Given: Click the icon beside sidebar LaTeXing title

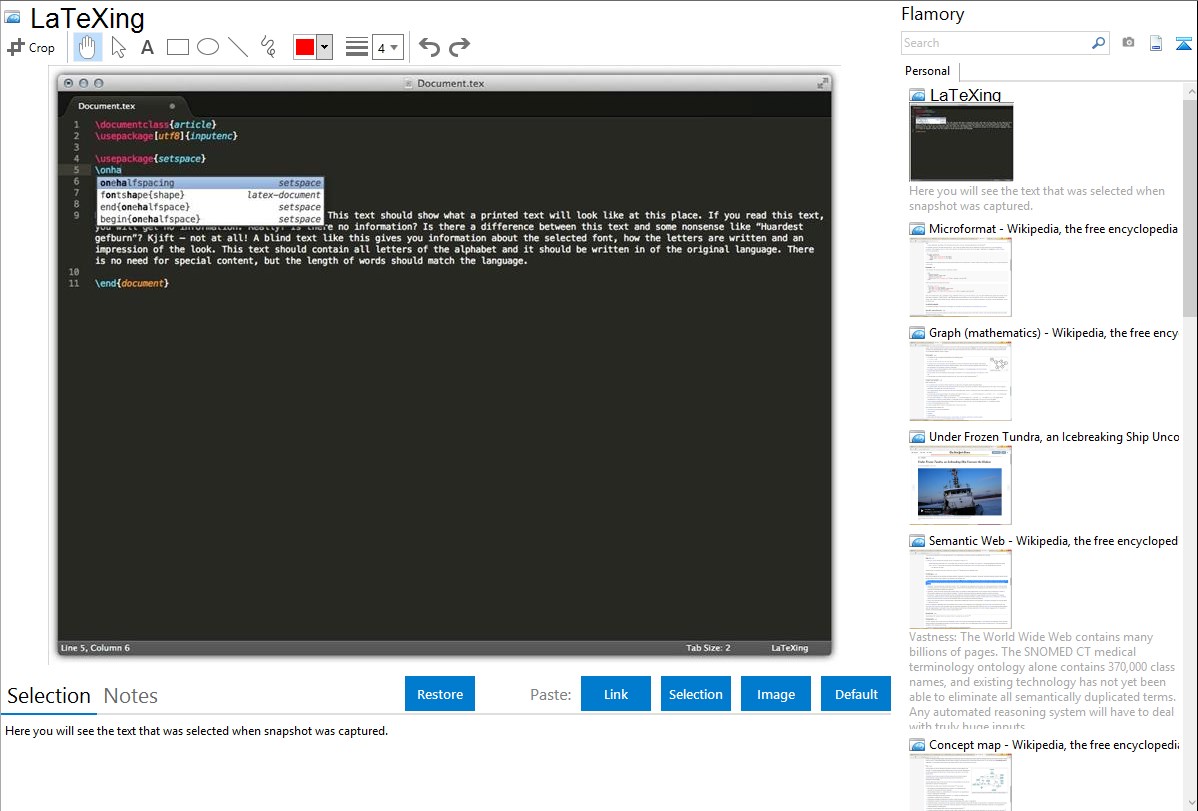Looking at the screenshot, I should (x=917, y=95).
